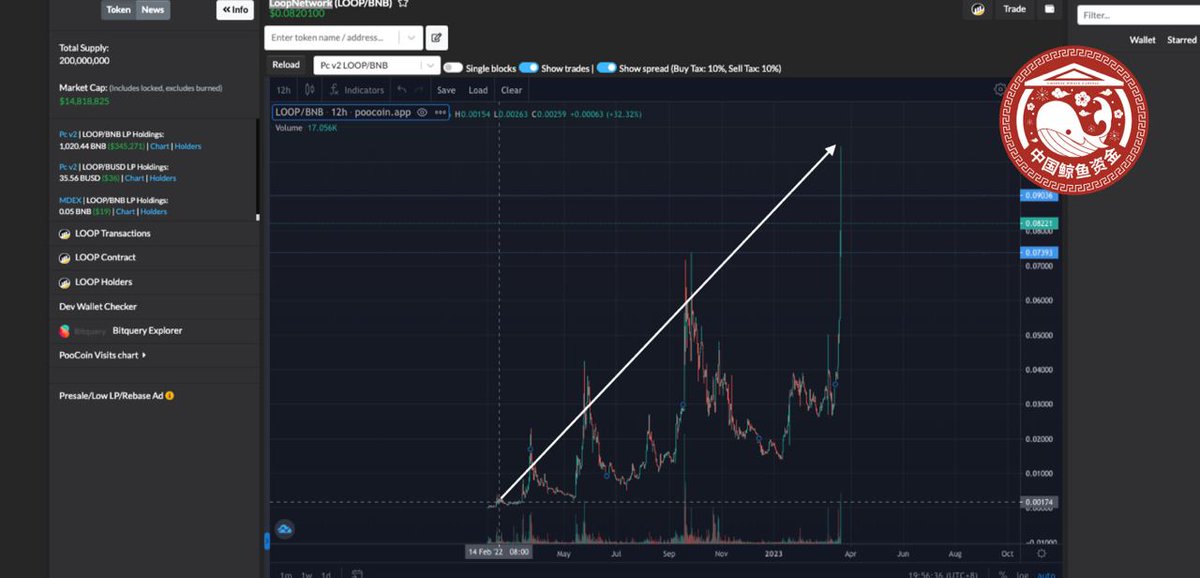Click the PooCoin icon next to LOOP Contract
The width and height of the screenshot is (1200, 578).
(64, 257)
